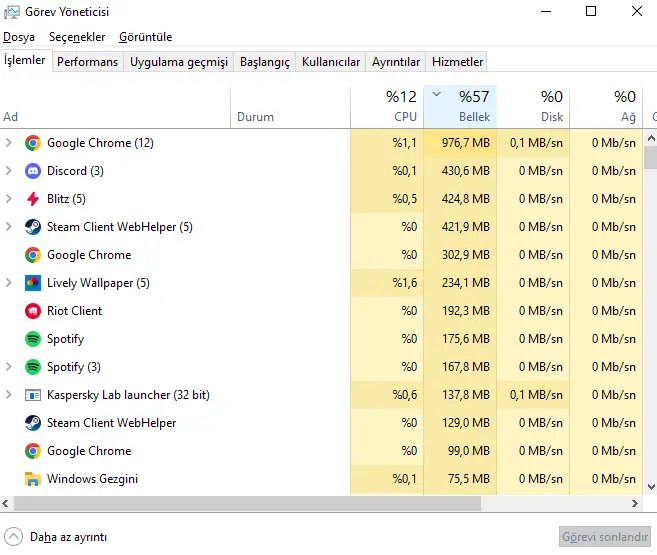Image resolution: width=657 pixels, height=555 pixels.
Task: Click the Lively Wallpaper (5) icon
Action: click(33, 283)
